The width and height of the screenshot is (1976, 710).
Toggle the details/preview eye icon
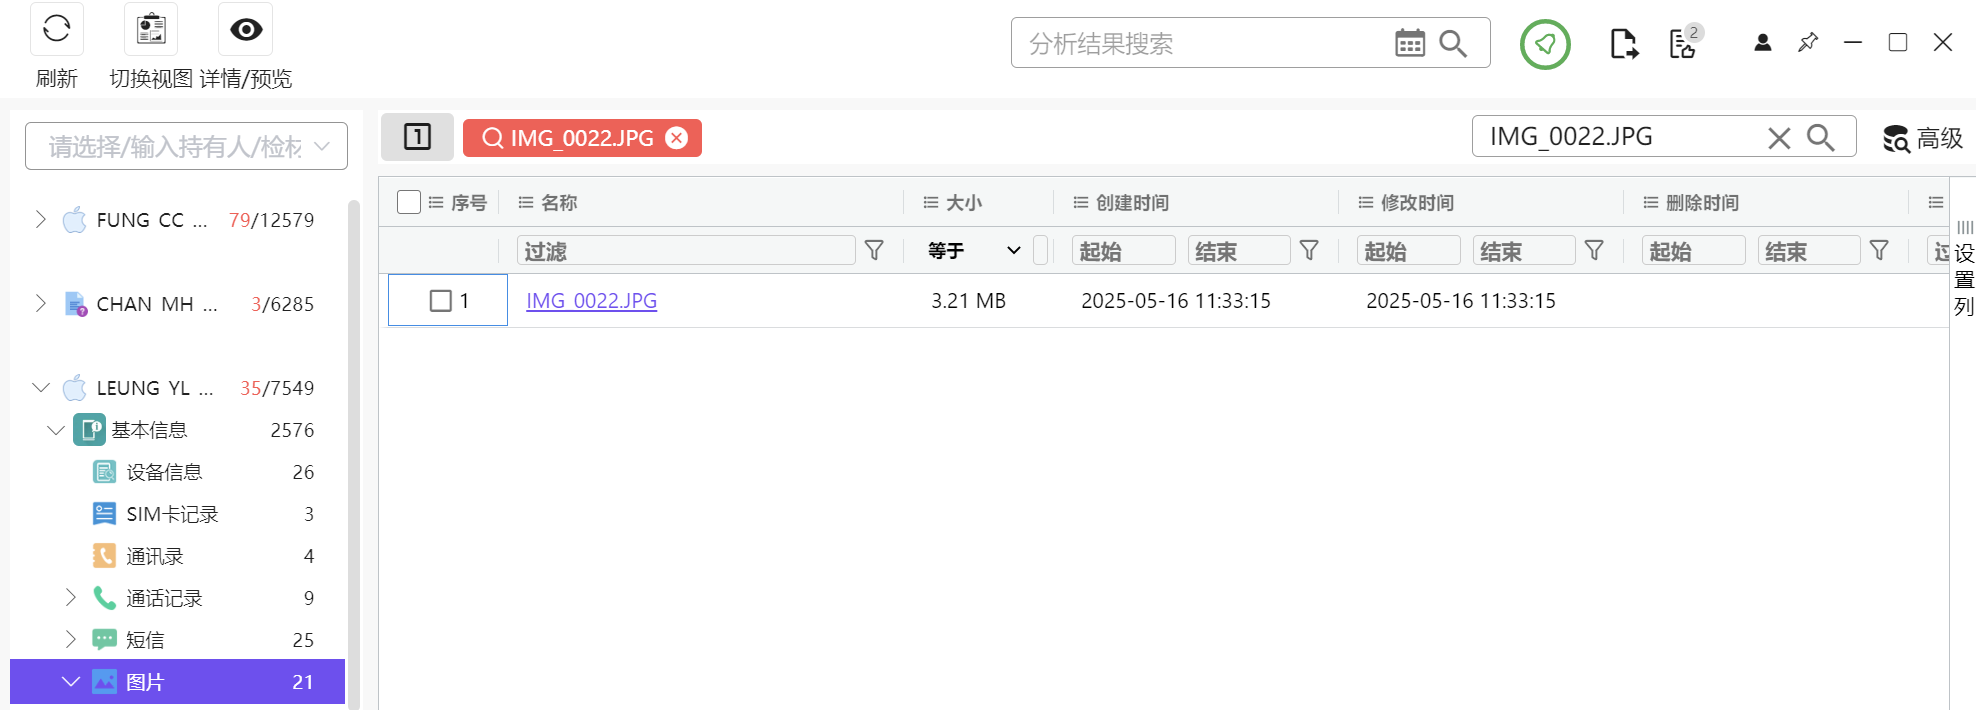pyautogui.click(x=246, y=29)
